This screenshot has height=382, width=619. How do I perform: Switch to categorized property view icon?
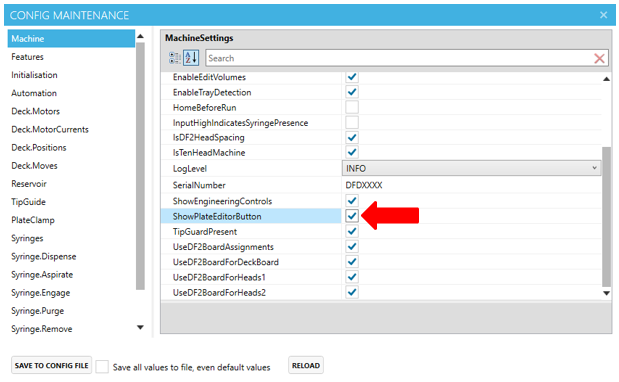[x=174, y=58]
